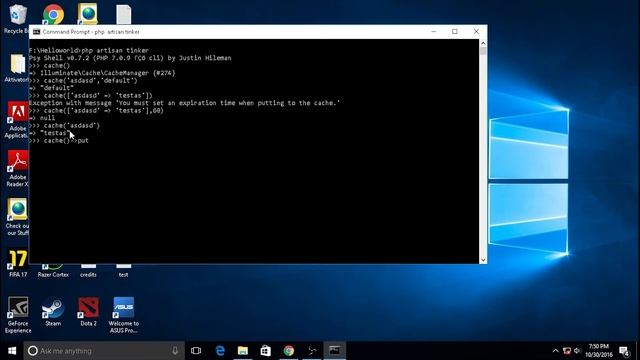Click the Cortana Ask me anything search box

pyautogui.click(x=104, y=351)
